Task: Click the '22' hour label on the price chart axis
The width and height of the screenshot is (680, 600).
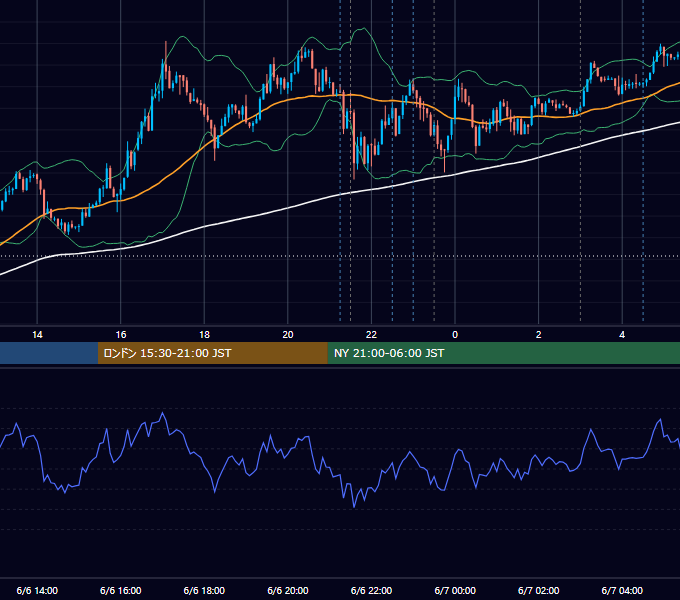Action: (371, 335)
